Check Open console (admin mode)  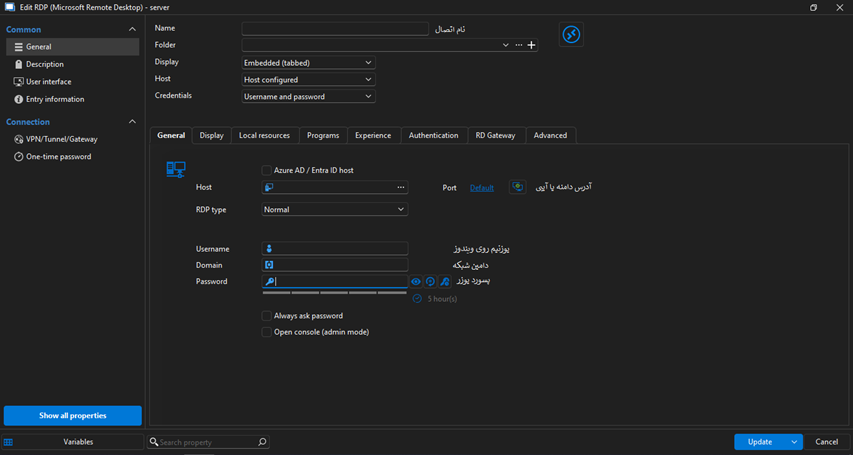[267, 332]
